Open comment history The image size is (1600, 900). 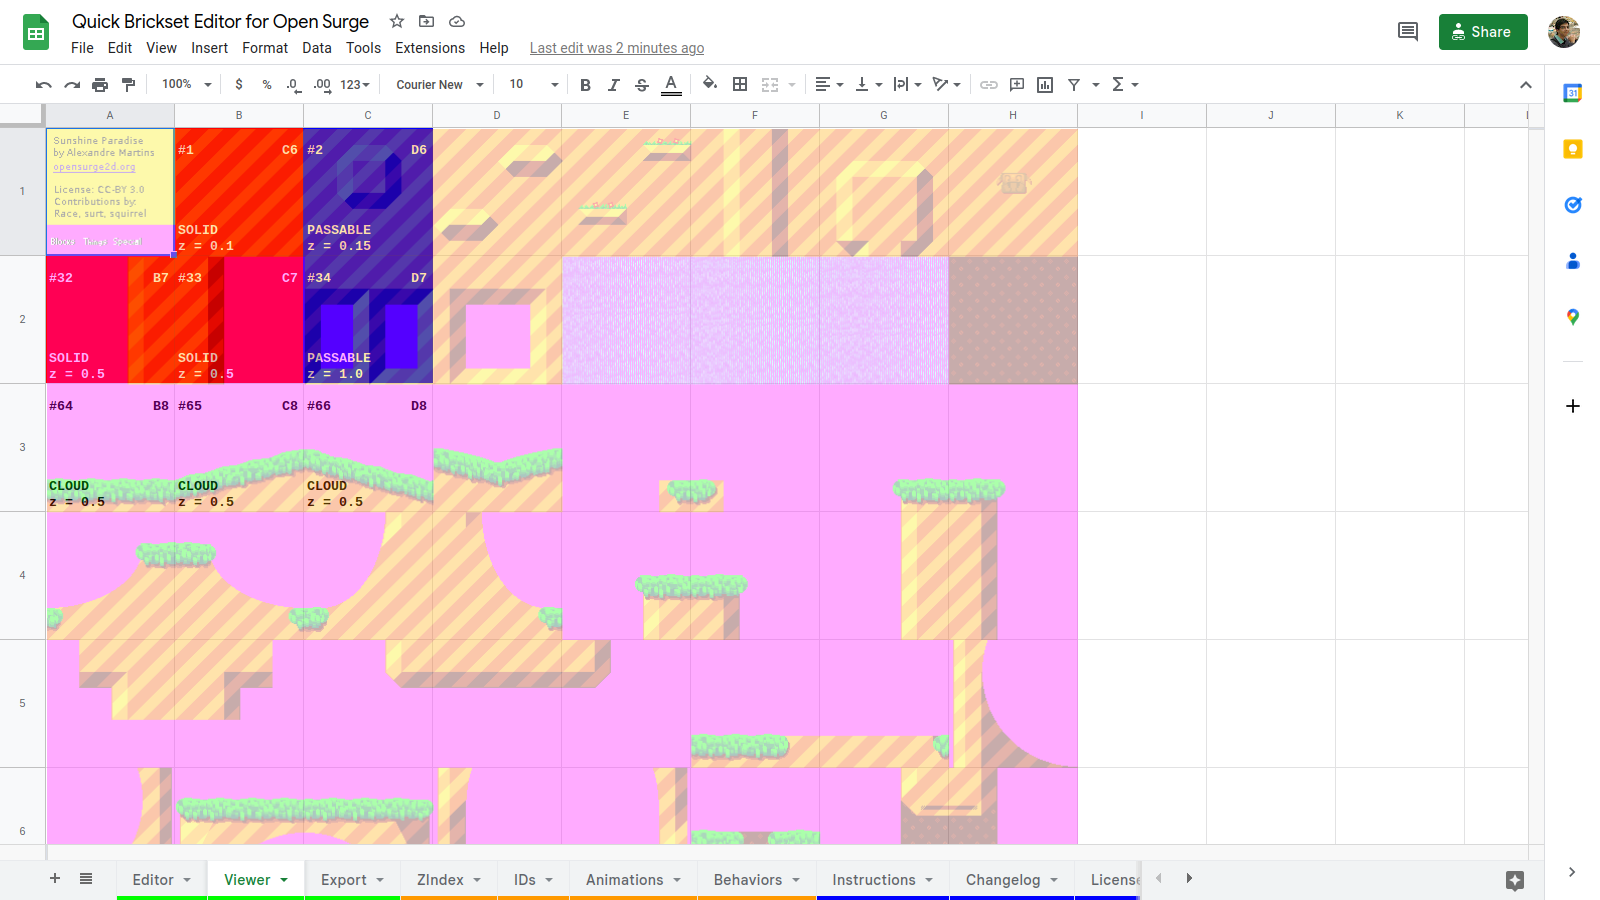[x=1408, y=32]
